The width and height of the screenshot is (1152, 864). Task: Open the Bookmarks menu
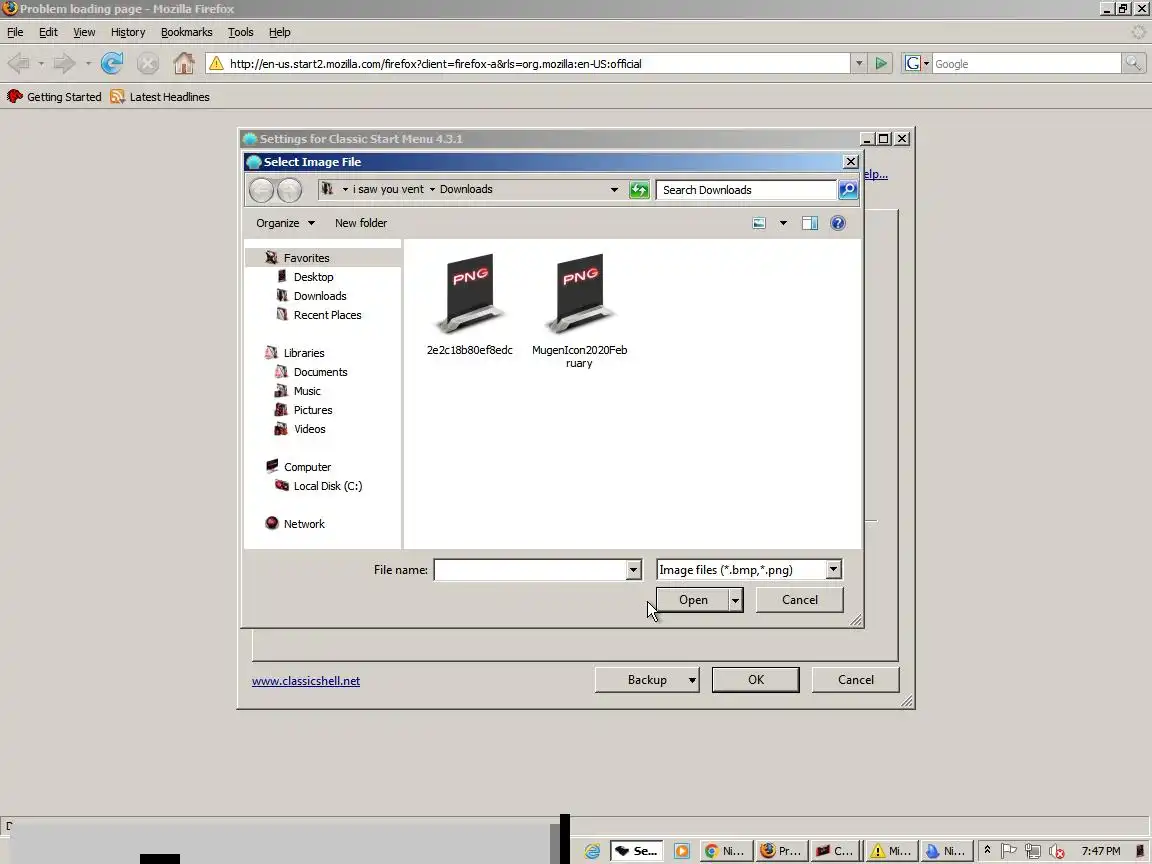[187, 32]
